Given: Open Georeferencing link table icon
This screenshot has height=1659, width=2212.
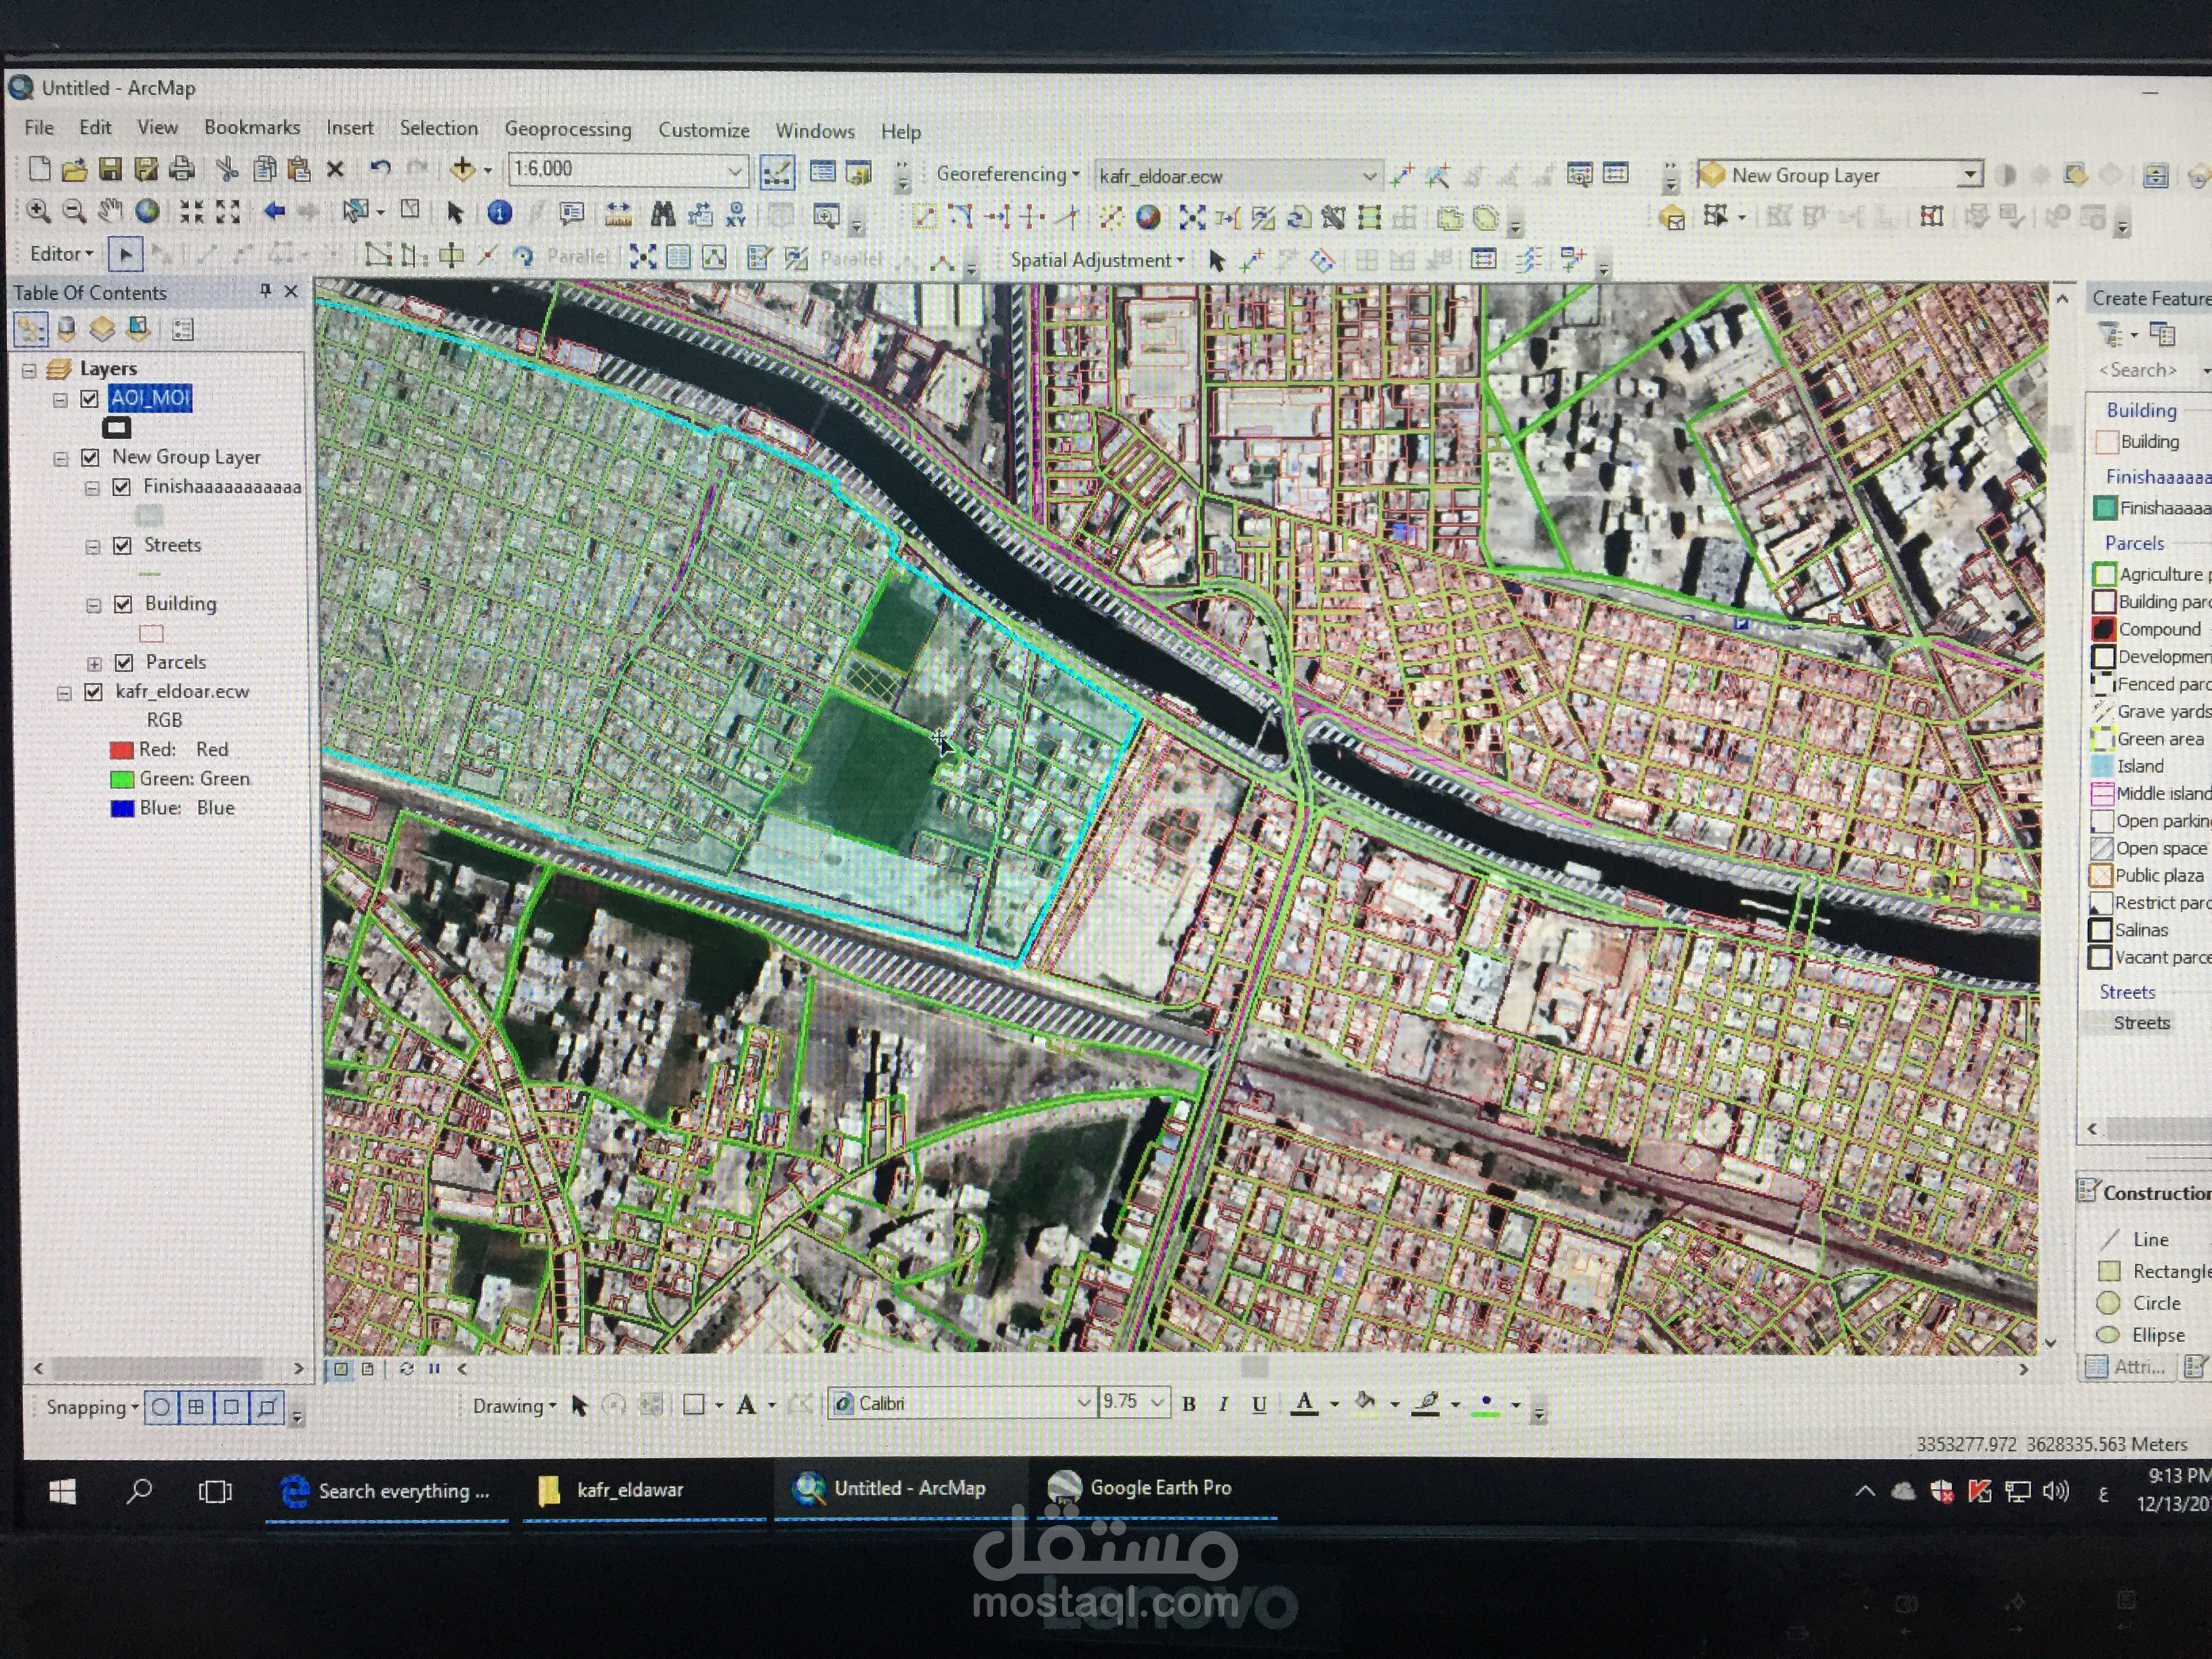Looking at the screenshot, I should point(1615,174).
